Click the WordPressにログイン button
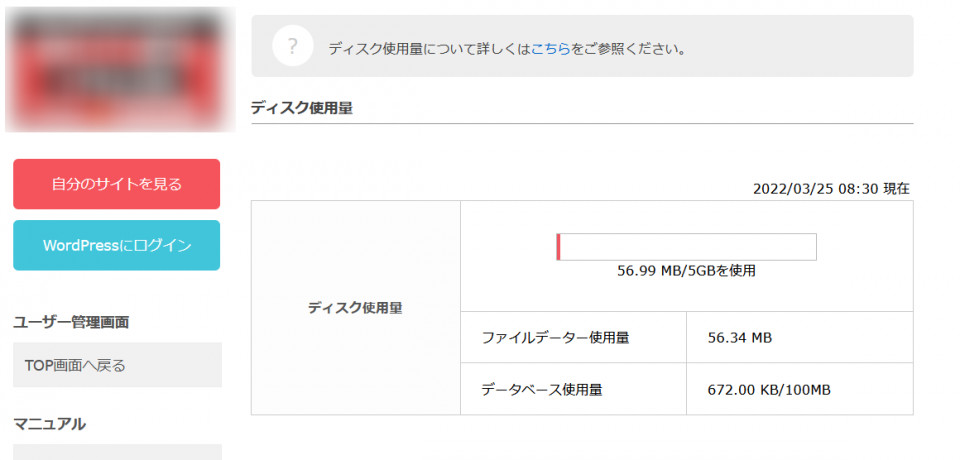Screen dimensions: 960x460 pos(116,246)
